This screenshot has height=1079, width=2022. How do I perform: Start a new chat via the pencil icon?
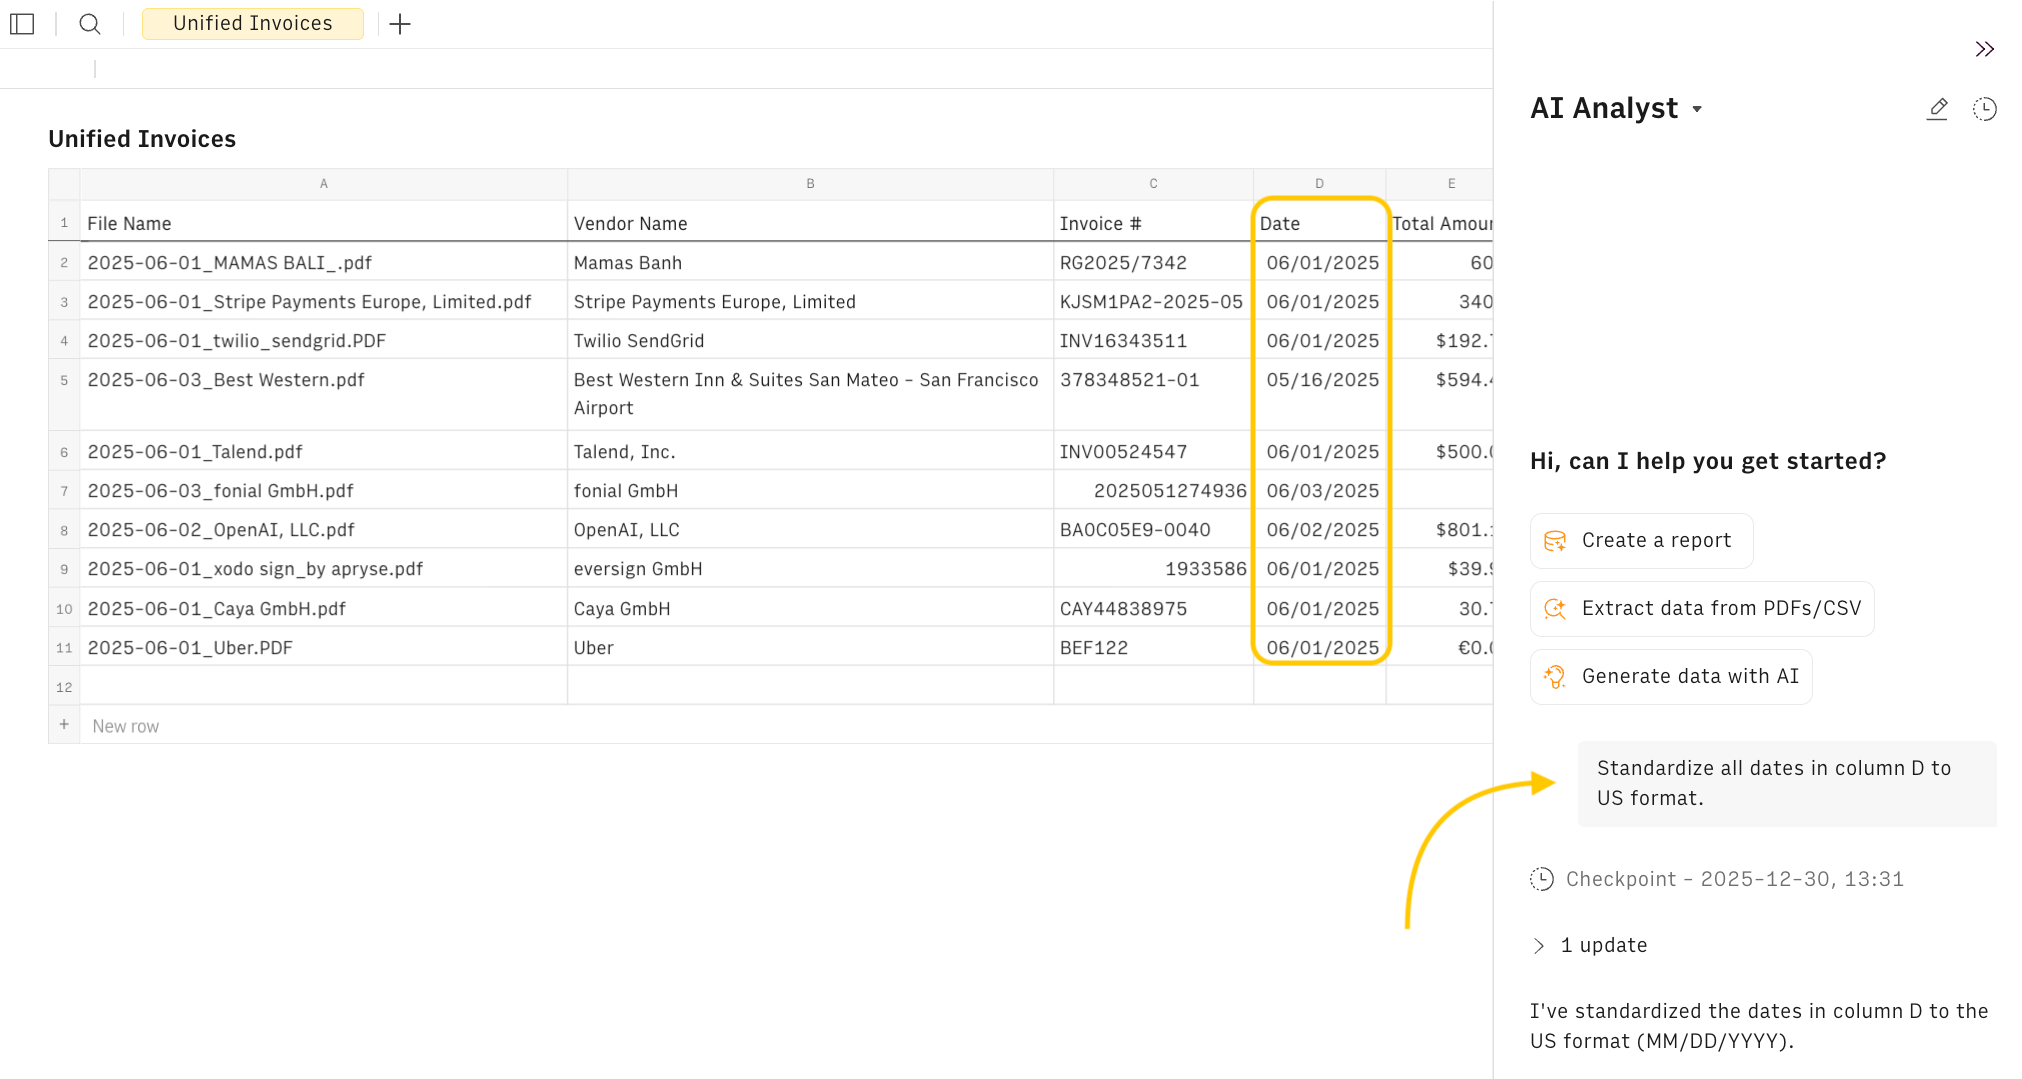1937,109
